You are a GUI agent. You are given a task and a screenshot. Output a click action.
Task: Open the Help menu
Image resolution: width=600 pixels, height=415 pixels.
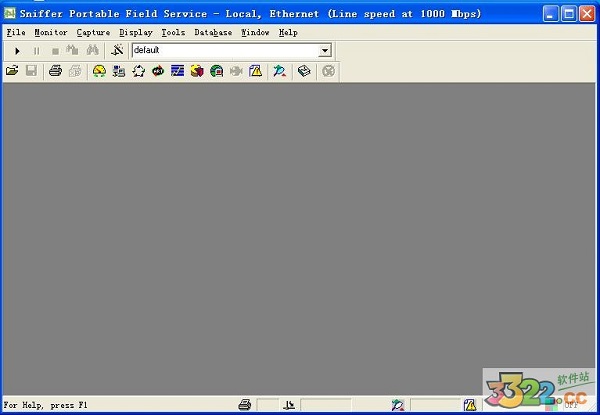coord(288,33)
